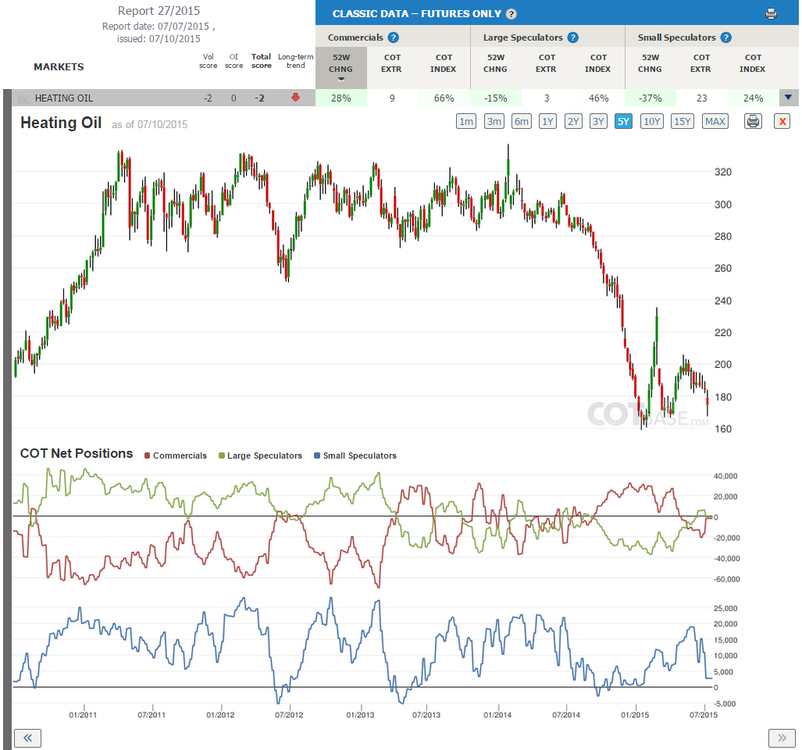Click the Commercials 66% COT index cell
This screenshot has height=750, width=802.
[x=444, y=98]
